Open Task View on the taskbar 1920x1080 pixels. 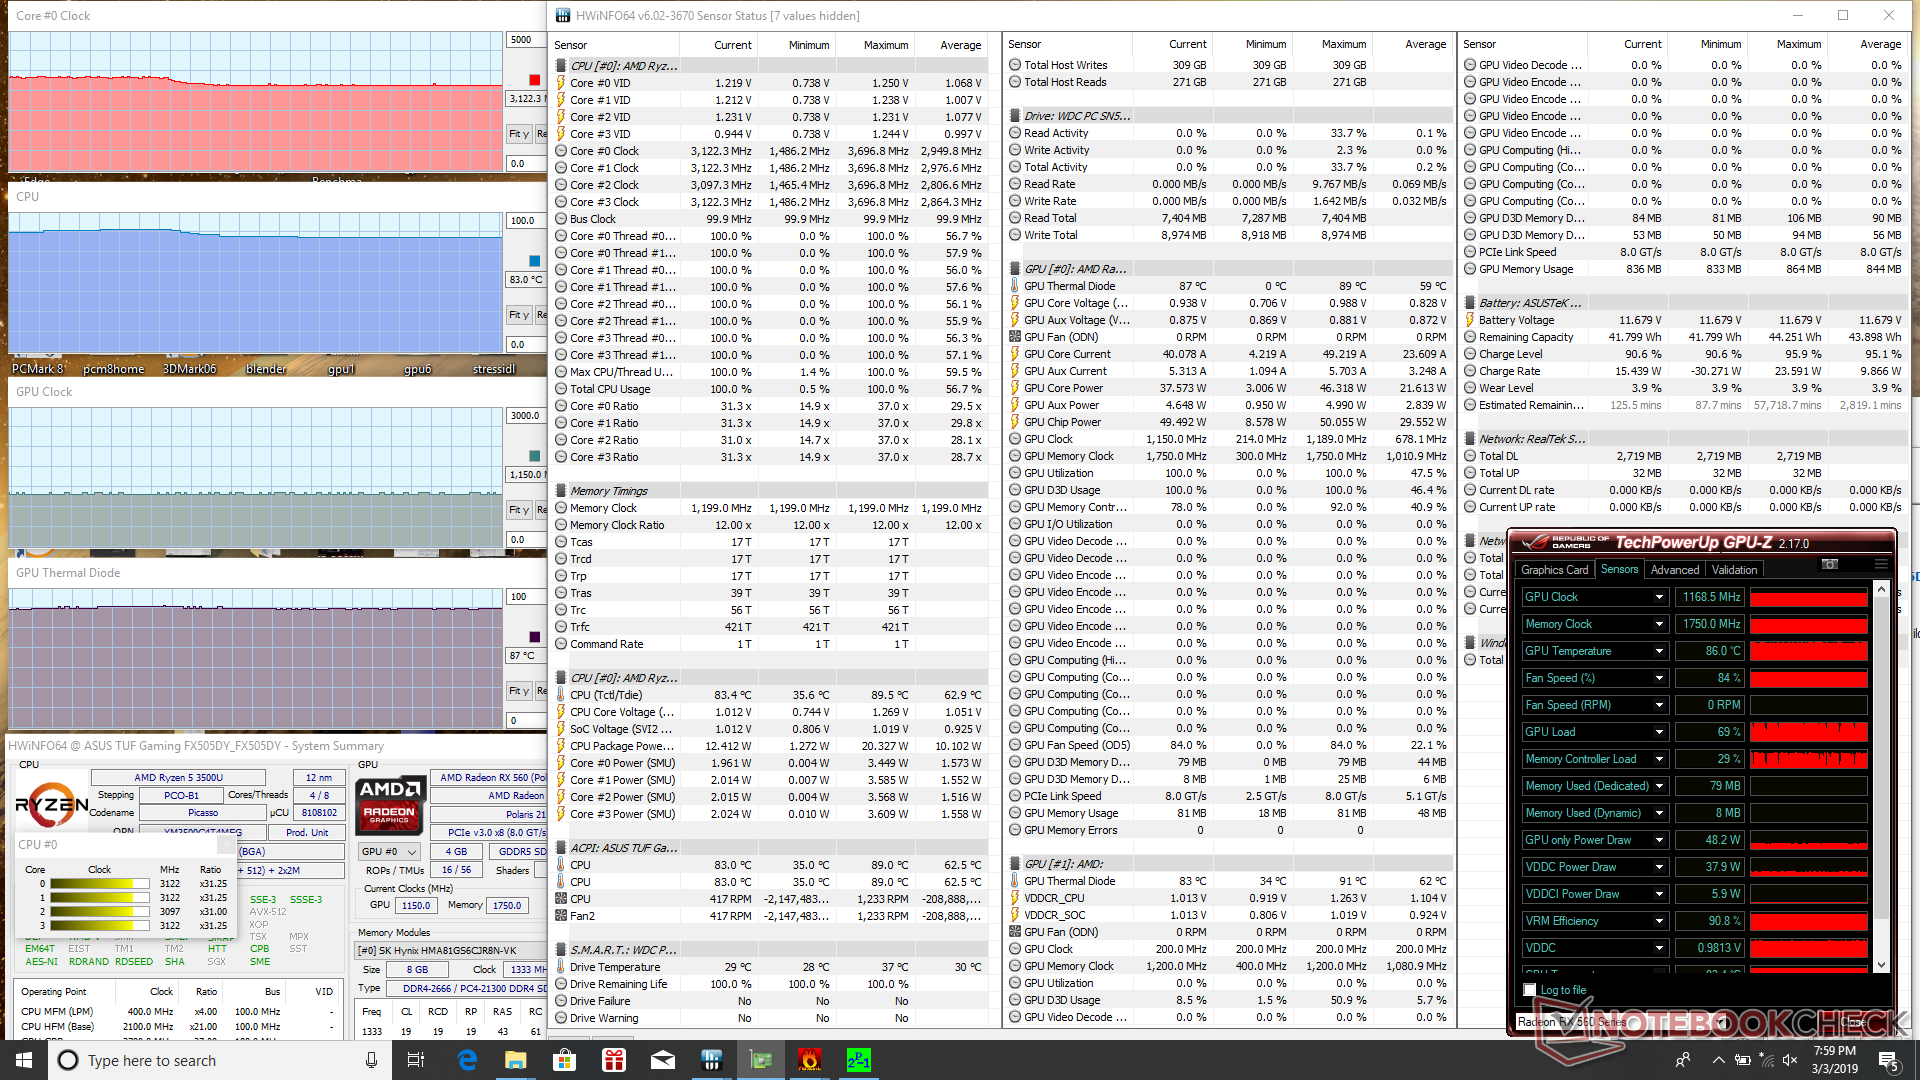pos(416,1060)
